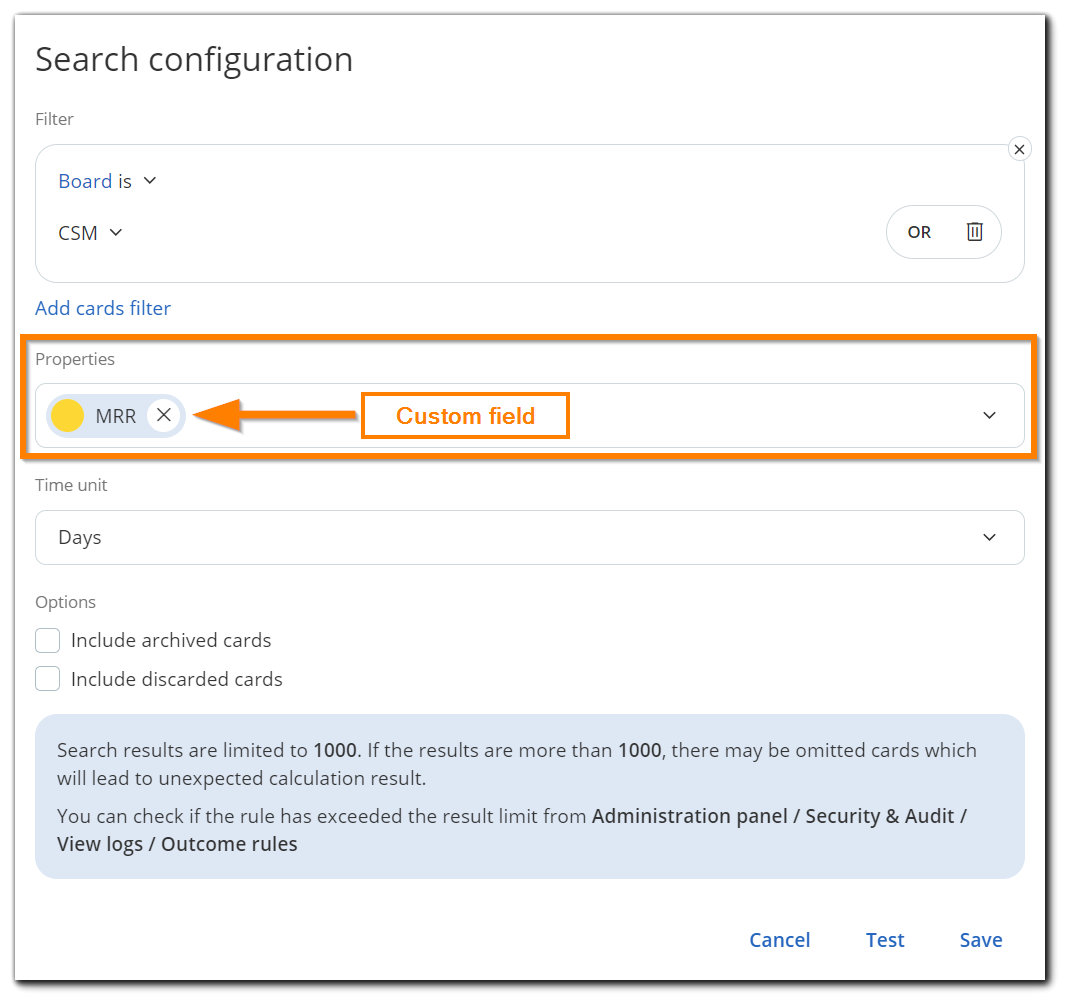The height and width of the screenshot is (1007, 1072).
Task: Click 'View logs / Outcome rules' text
Action: pyautogui.click(x=177, y=844)
